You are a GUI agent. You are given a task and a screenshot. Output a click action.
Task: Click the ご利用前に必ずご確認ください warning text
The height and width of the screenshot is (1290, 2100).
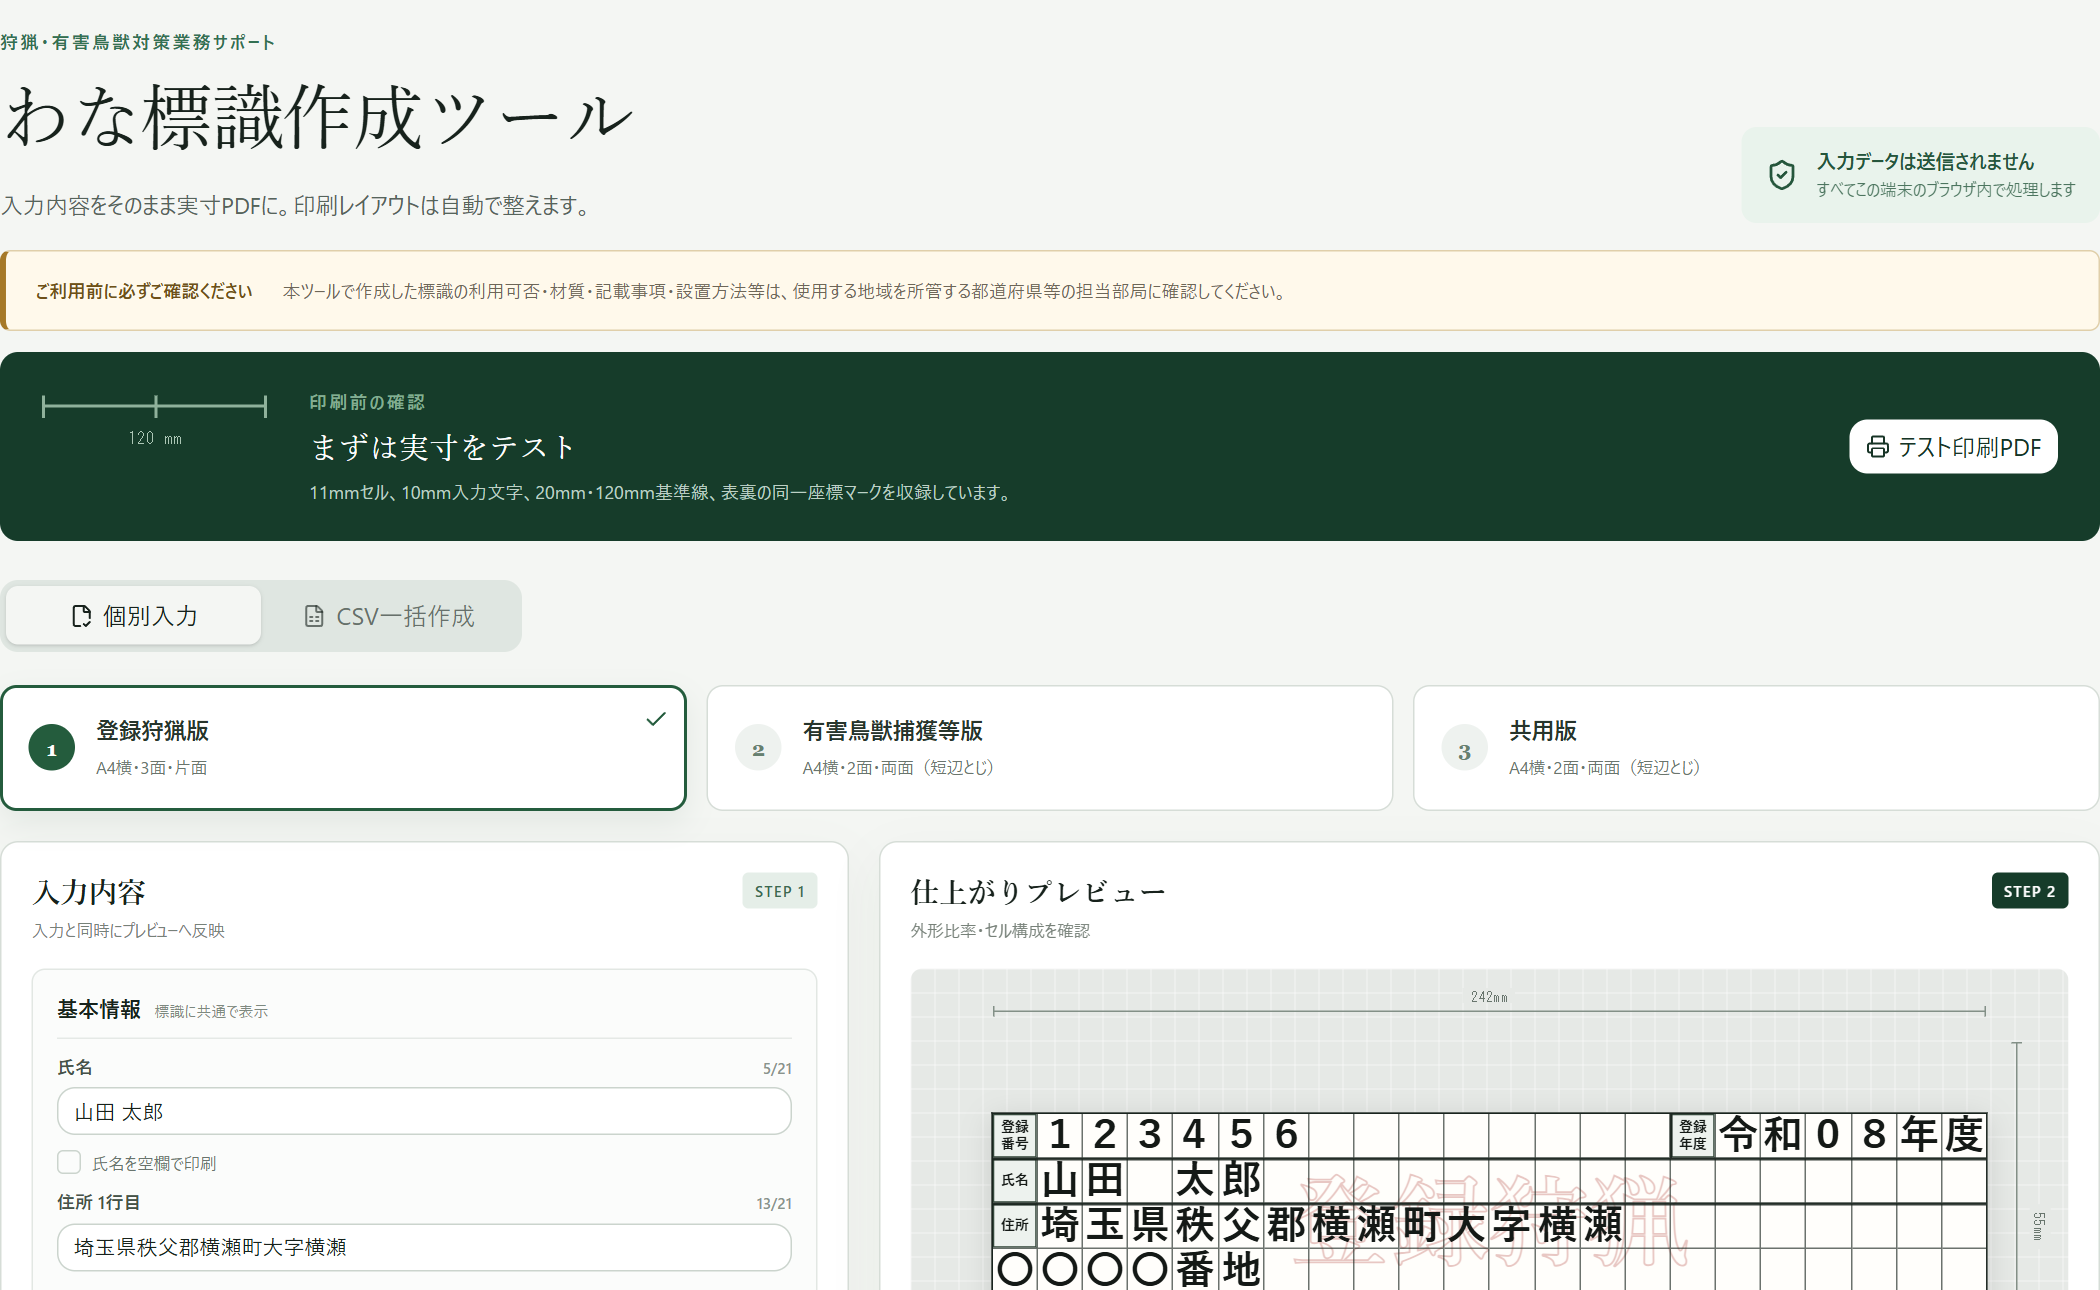click(x=144, y=291)
